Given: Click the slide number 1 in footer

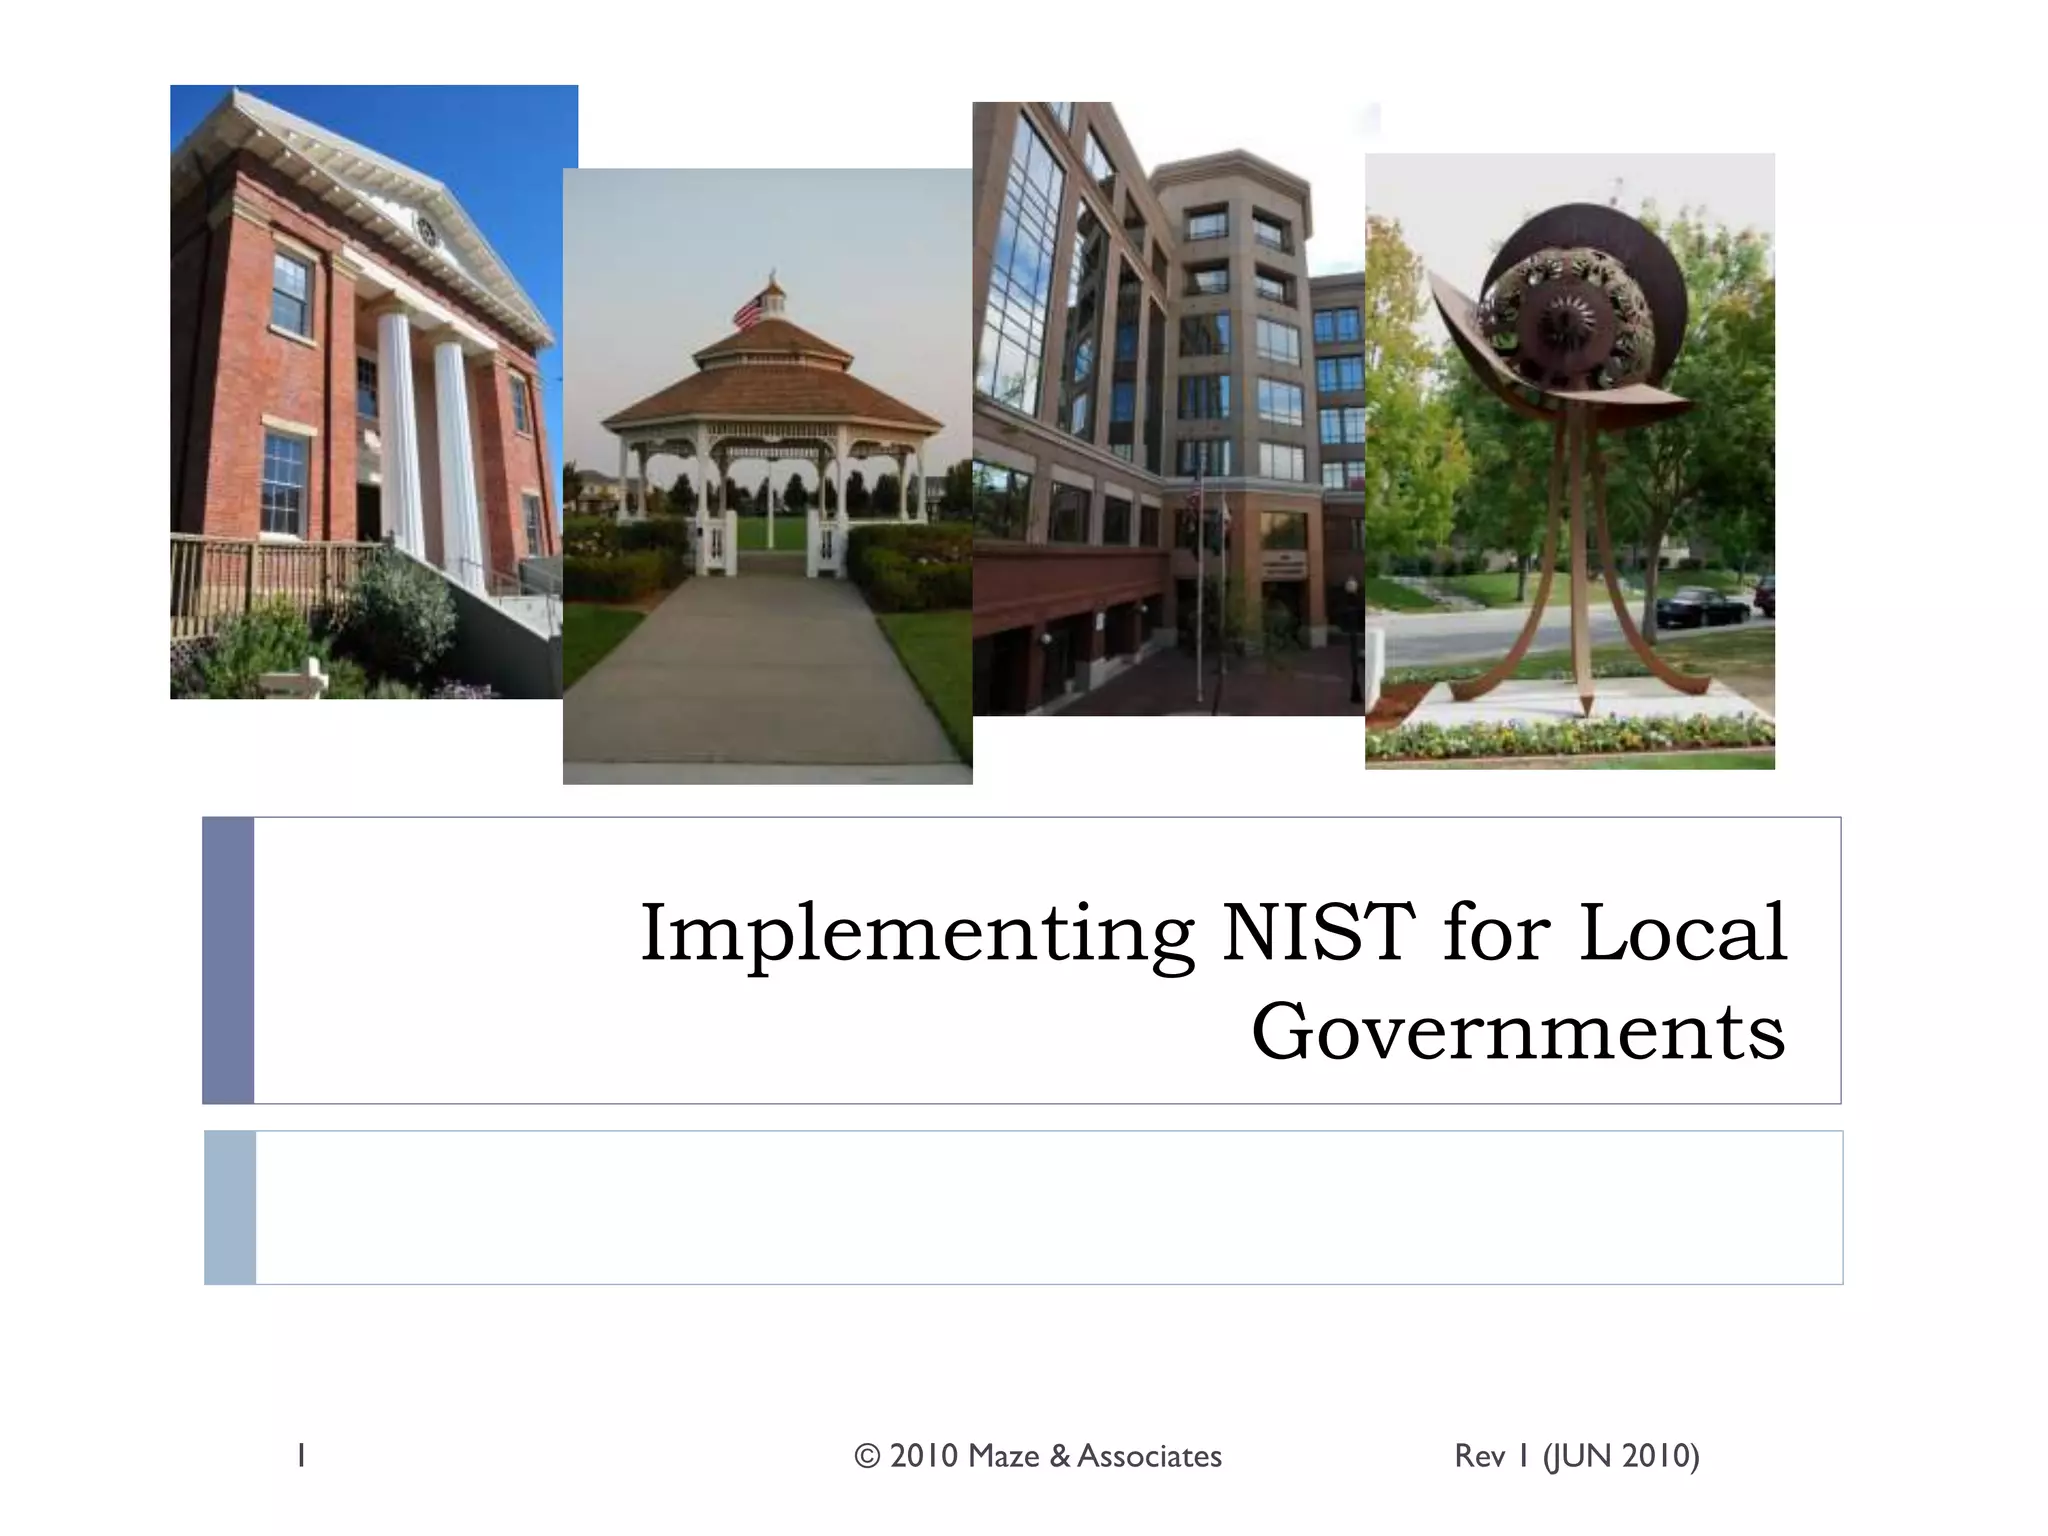Looking at the screenshot, I should pos(301,1456).
